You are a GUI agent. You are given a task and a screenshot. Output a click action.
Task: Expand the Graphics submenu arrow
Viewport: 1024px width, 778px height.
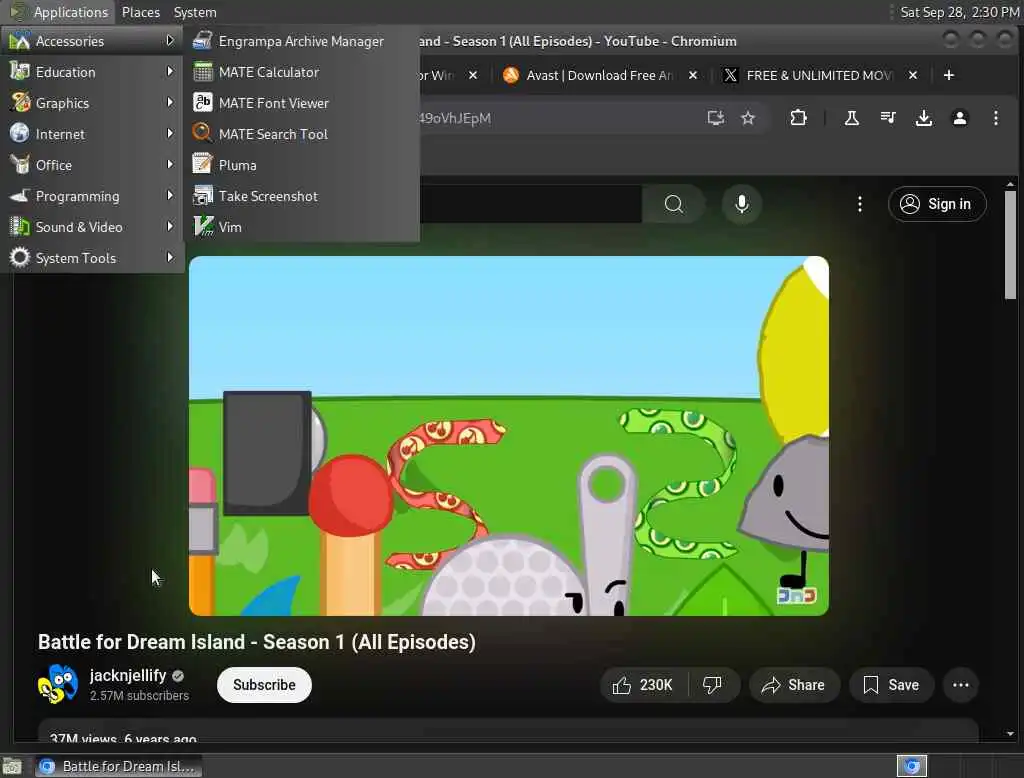tap(170, 103)
